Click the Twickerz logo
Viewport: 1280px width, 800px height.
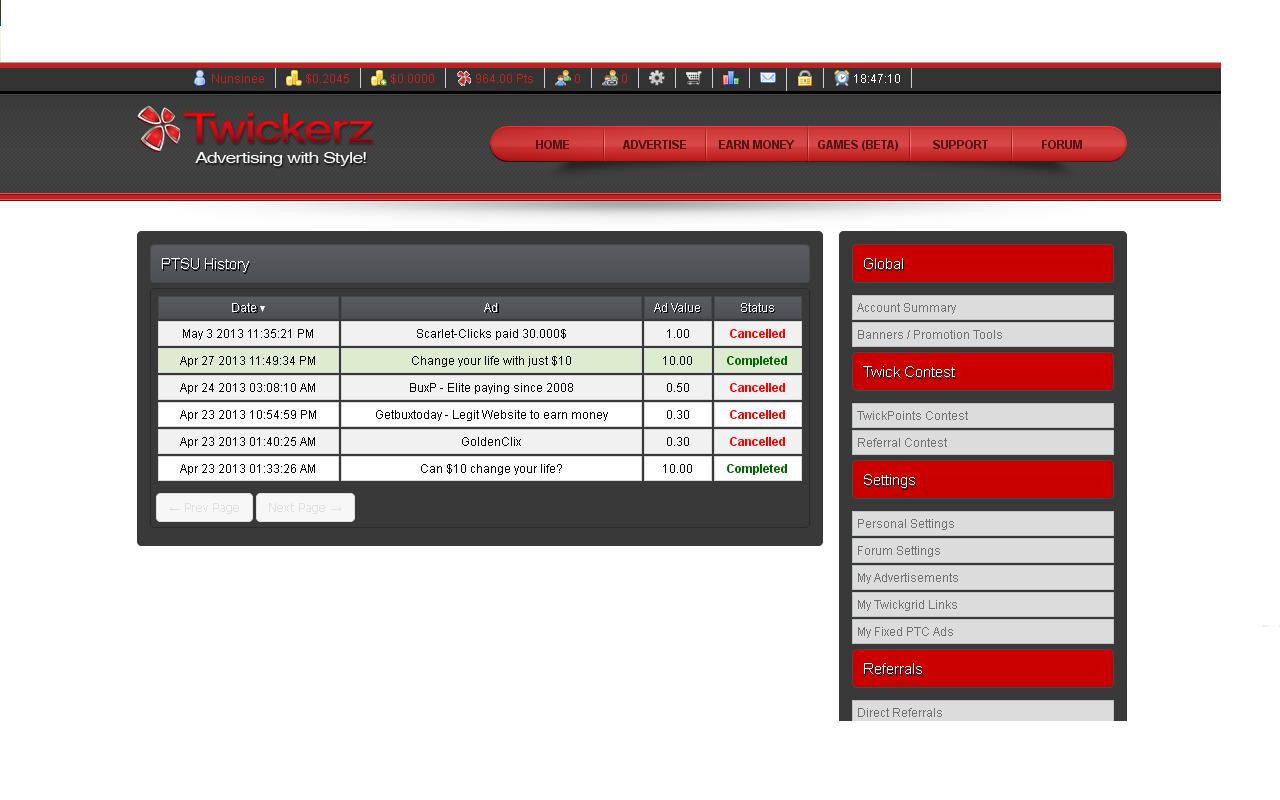(x=256, y=136)
